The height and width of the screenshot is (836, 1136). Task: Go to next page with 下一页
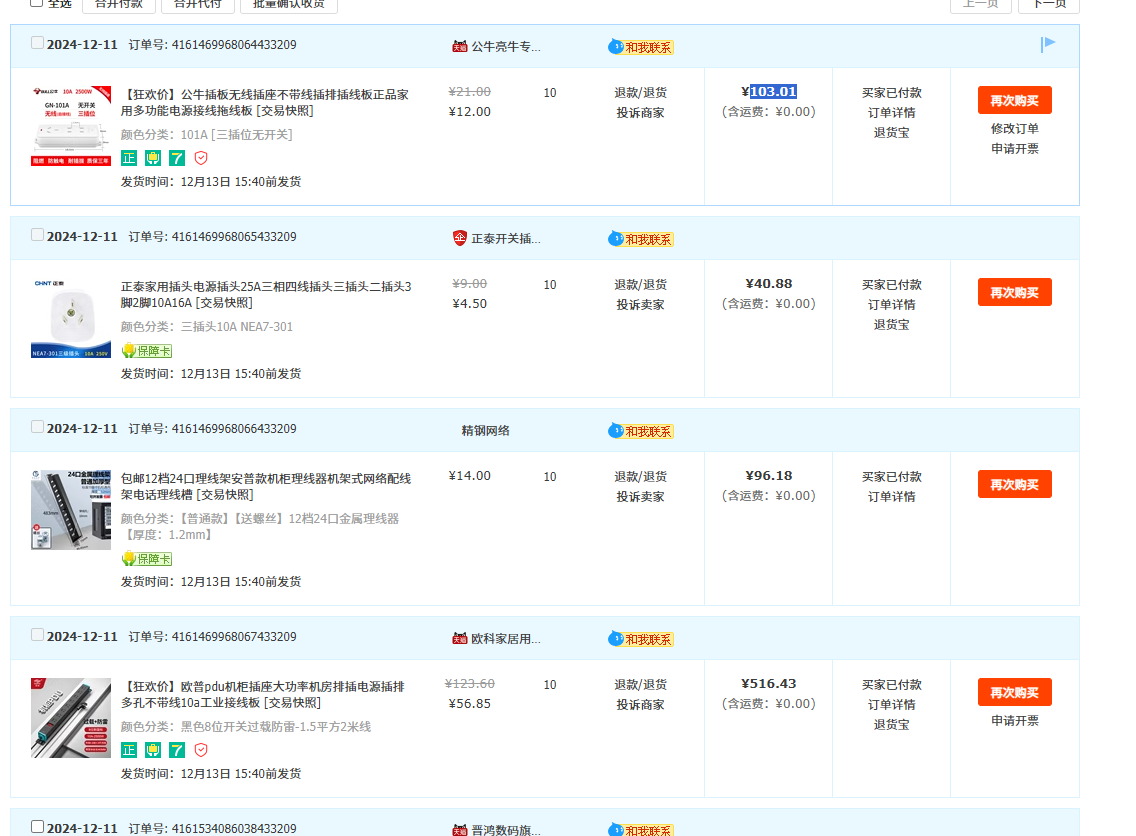point(1048,3)
